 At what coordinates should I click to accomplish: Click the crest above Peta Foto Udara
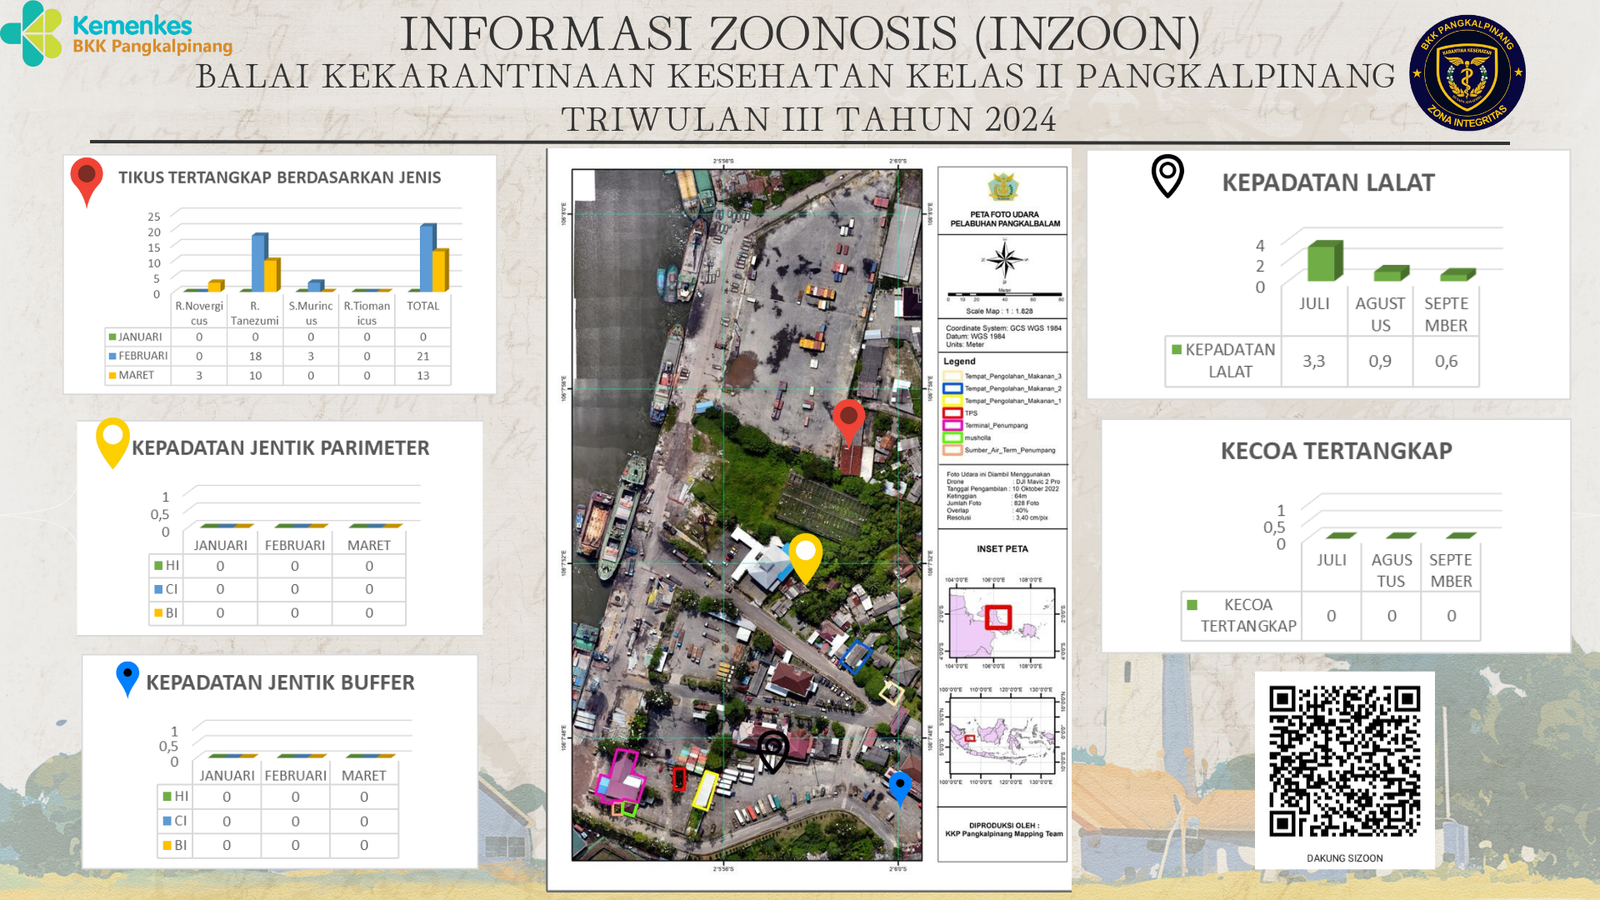(1002, 187)
